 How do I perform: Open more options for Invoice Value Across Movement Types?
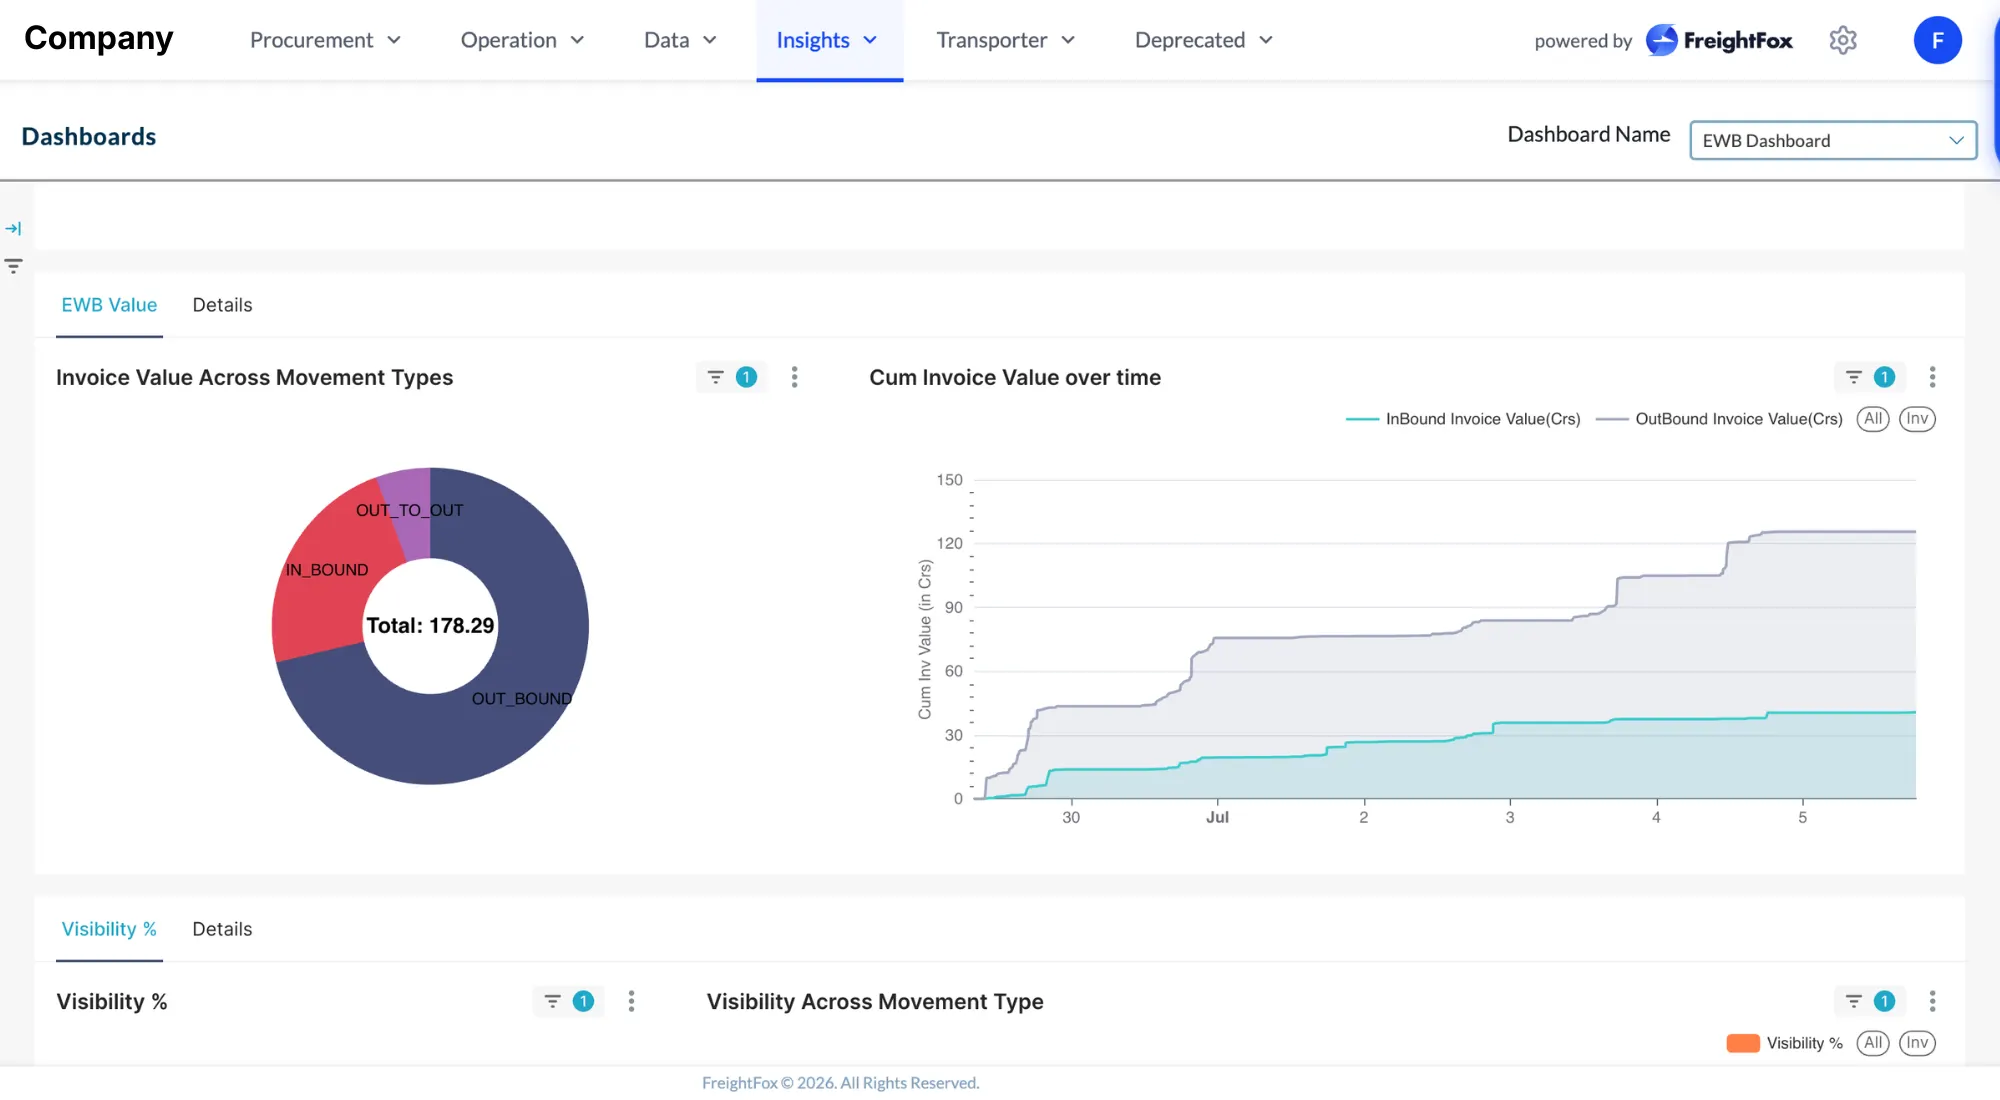click(x=795, y=377)
